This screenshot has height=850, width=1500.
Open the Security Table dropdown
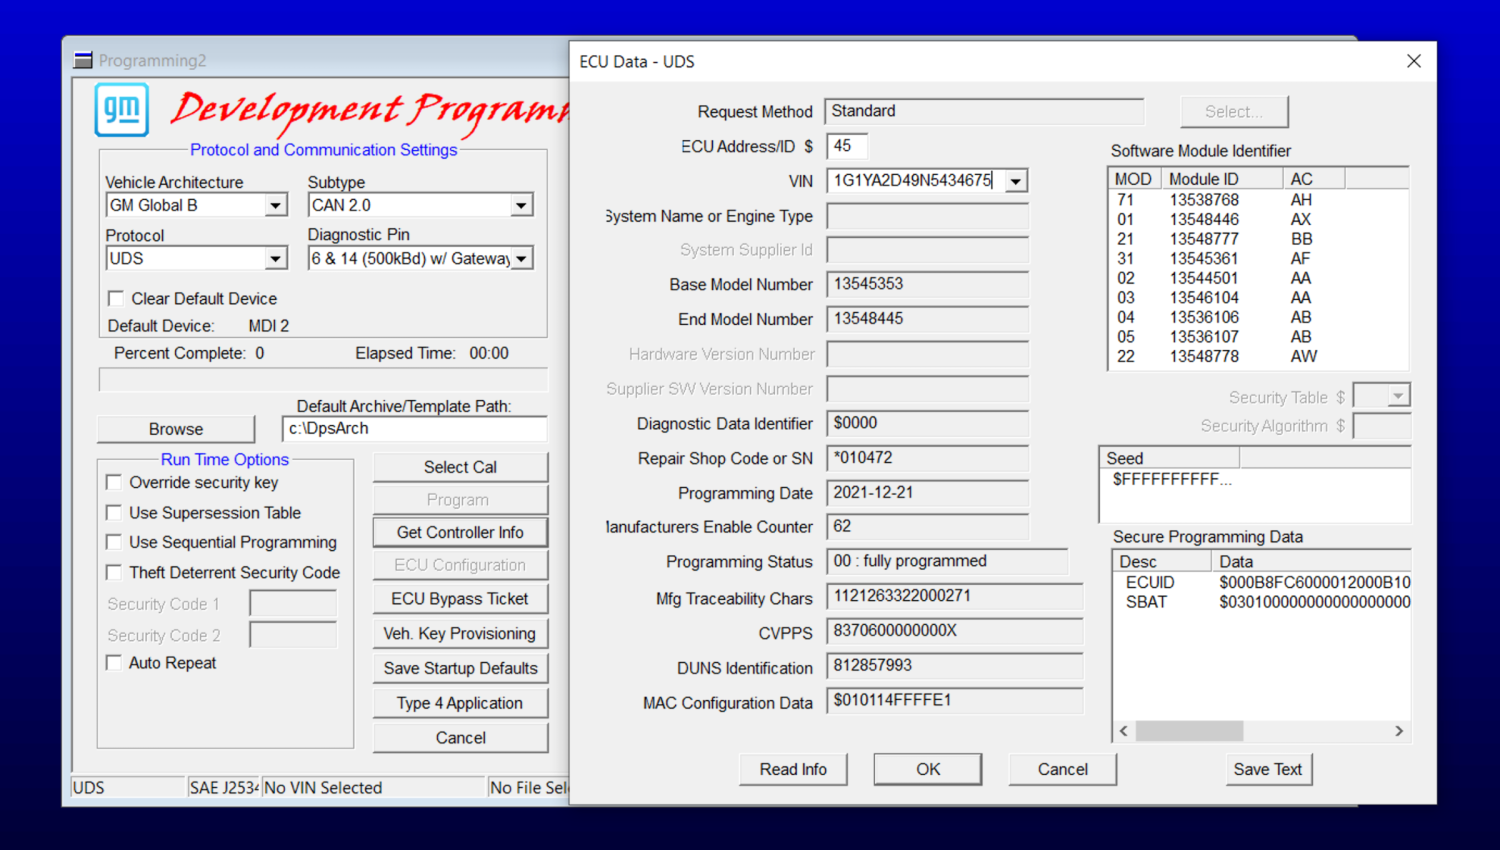[x=1398, y=397]
